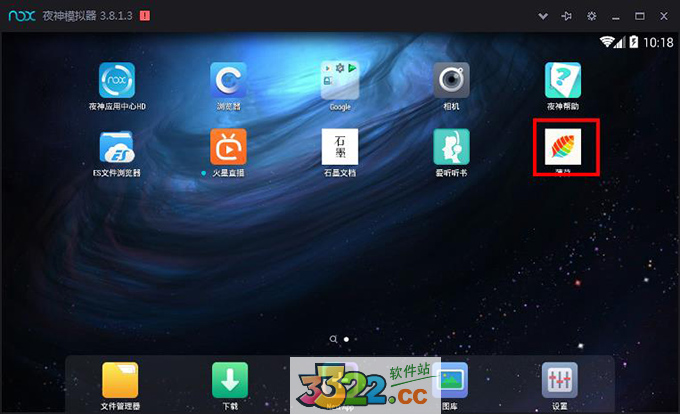680x414 pixels.
Task: Click the home screen search page indicator
Action: 333,339
